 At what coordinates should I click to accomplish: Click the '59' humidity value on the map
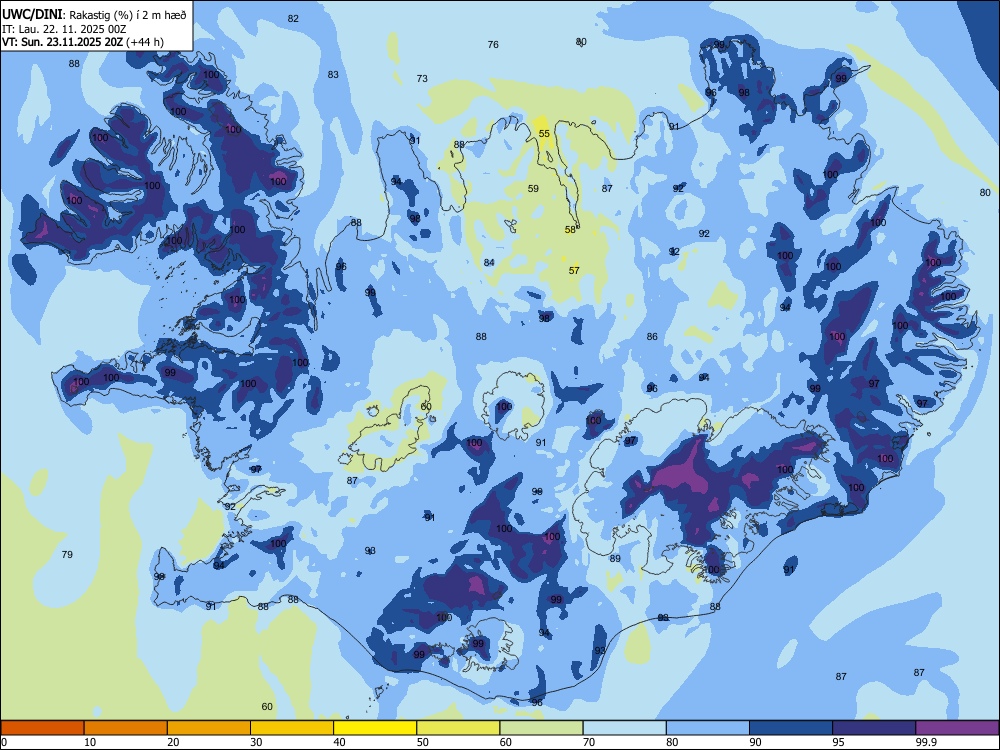coord(533,188)
